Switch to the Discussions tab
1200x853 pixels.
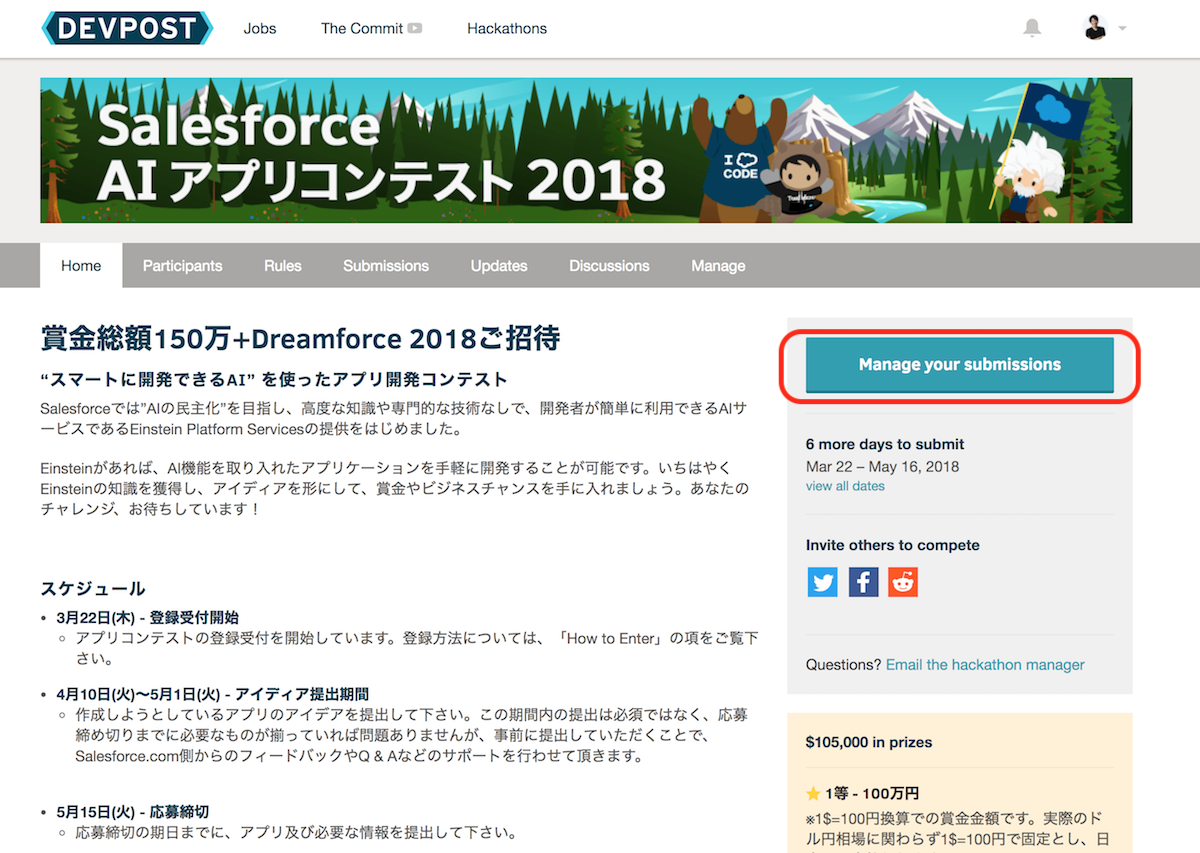pos(609,265)
